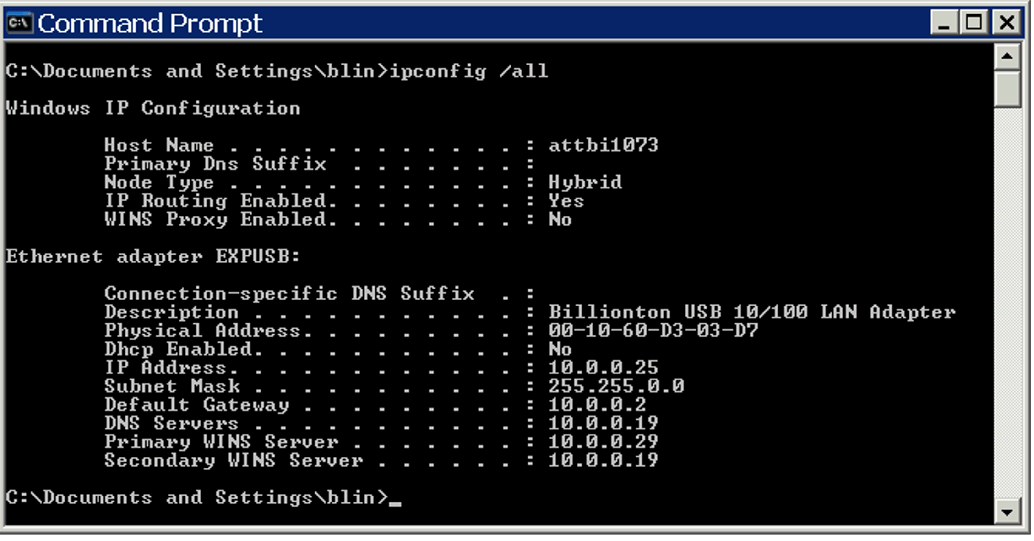Maximize the Command Prompt window

(974, 23)
